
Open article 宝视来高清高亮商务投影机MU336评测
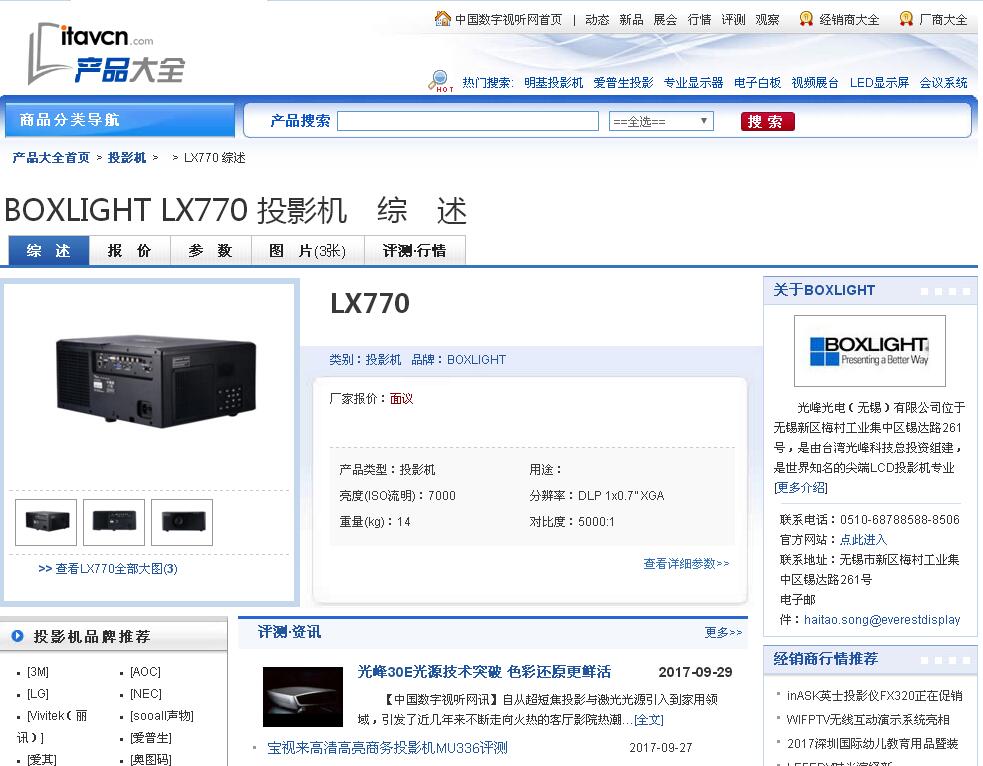[x=387, y=748]
